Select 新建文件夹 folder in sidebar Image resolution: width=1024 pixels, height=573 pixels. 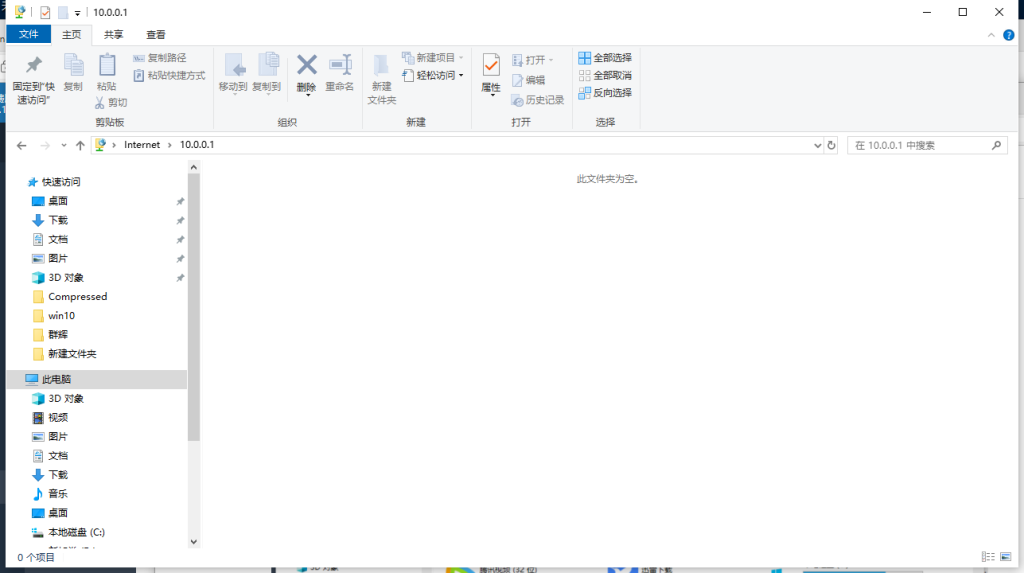72,354
